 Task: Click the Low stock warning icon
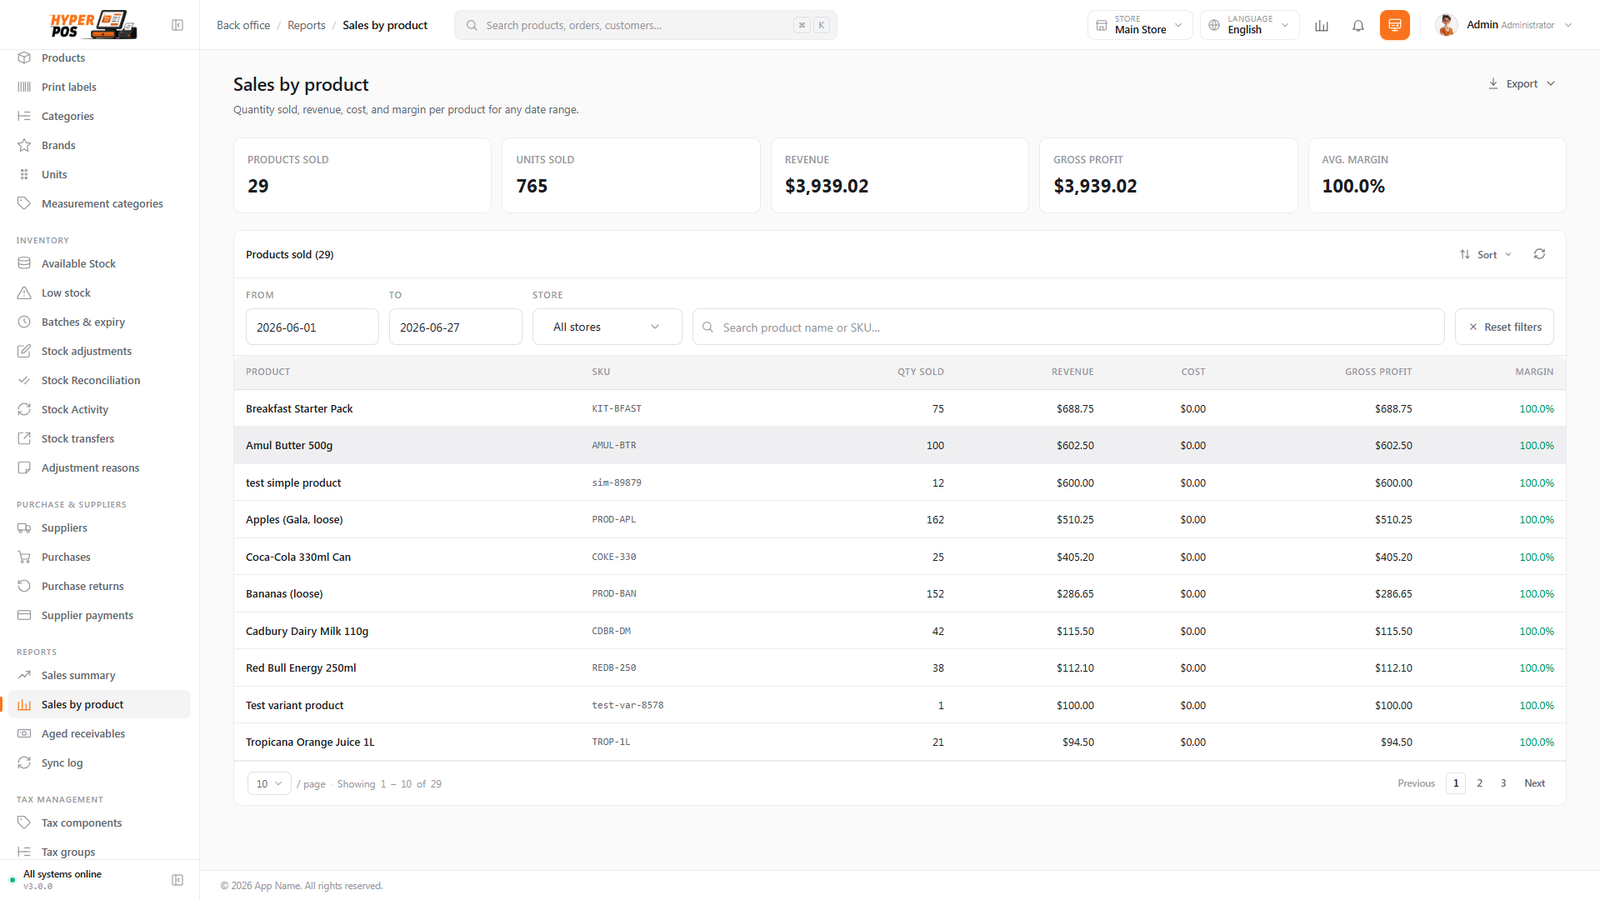point(24,293)
